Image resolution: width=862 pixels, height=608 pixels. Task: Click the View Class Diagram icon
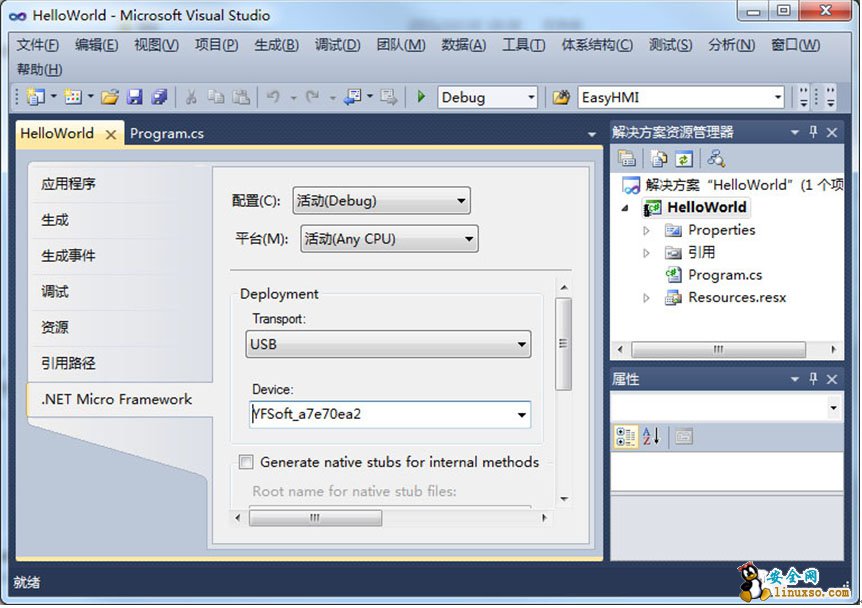tap(716, 158)
